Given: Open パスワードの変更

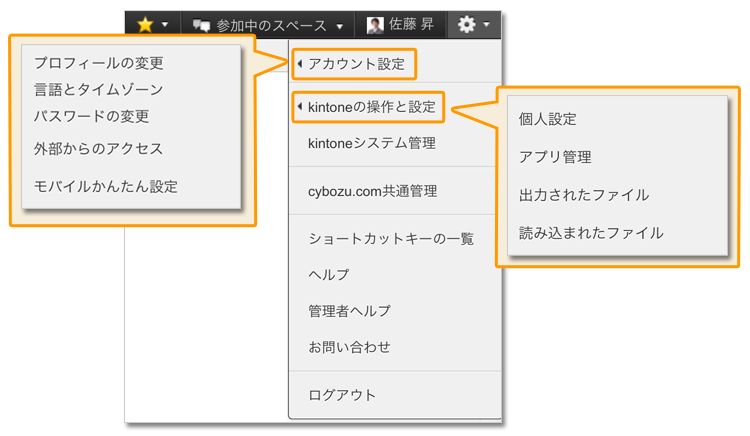Looking at the screenshot, I should coord(91,115).
